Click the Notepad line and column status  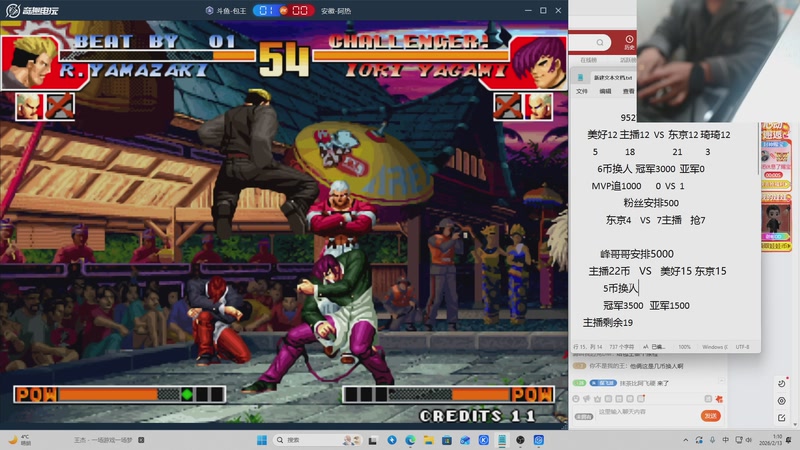588,347
